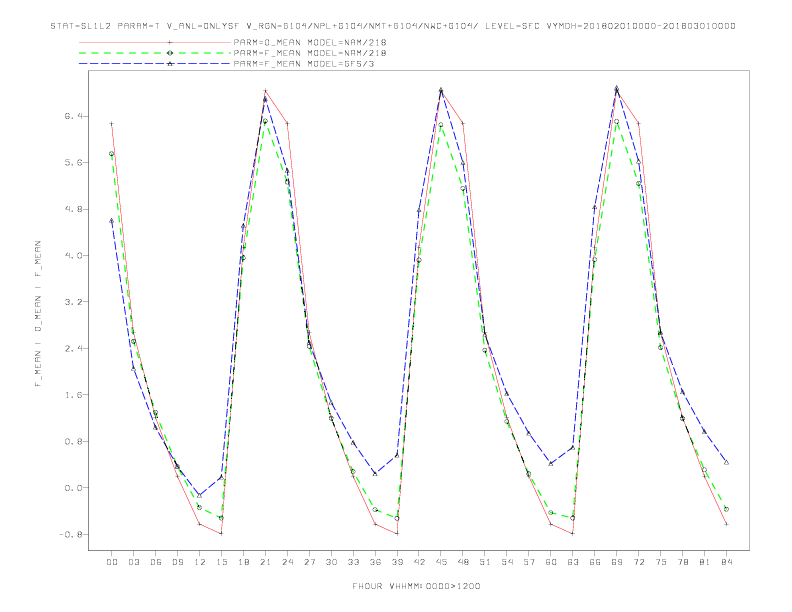Click the -0.8 y-axis tick label
Image resolution: width=792 pixels, height=612 pixels.
coord(70,534)
